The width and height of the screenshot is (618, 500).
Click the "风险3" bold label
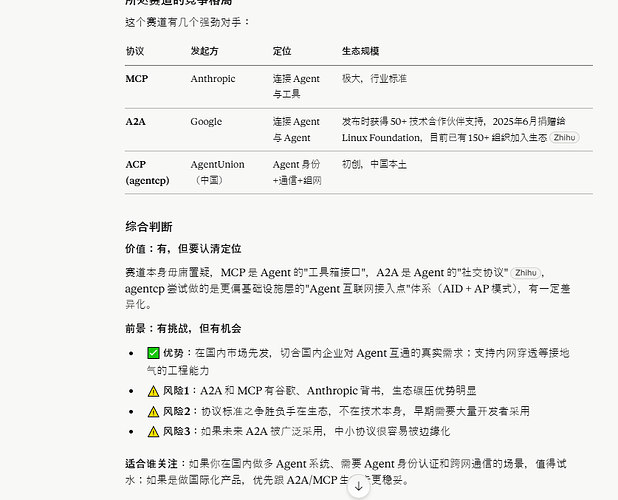click(x=177, y=431)
